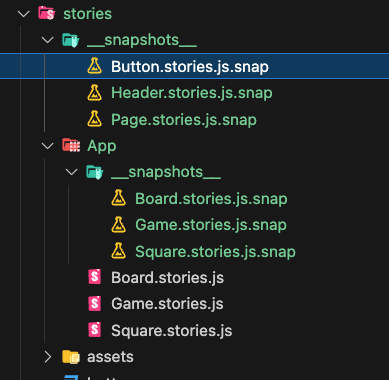The height and width of the screenshot is (380, 389).
Task: Click the yellow assets folder icon
Action: click(x=71, y=357)
